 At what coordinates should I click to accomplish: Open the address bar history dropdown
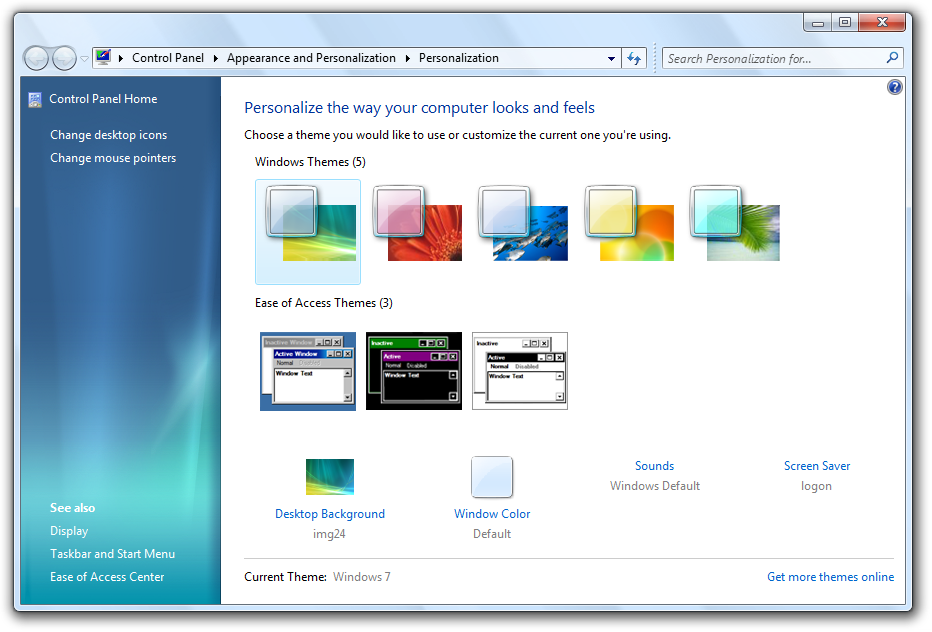(611, 58)
